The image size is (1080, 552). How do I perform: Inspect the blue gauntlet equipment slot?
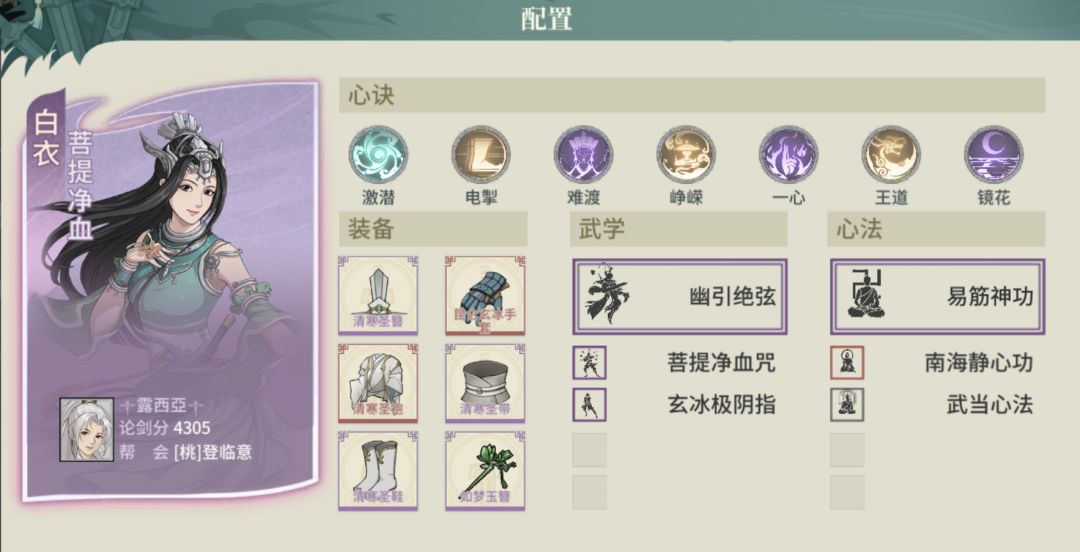[485, 296]
